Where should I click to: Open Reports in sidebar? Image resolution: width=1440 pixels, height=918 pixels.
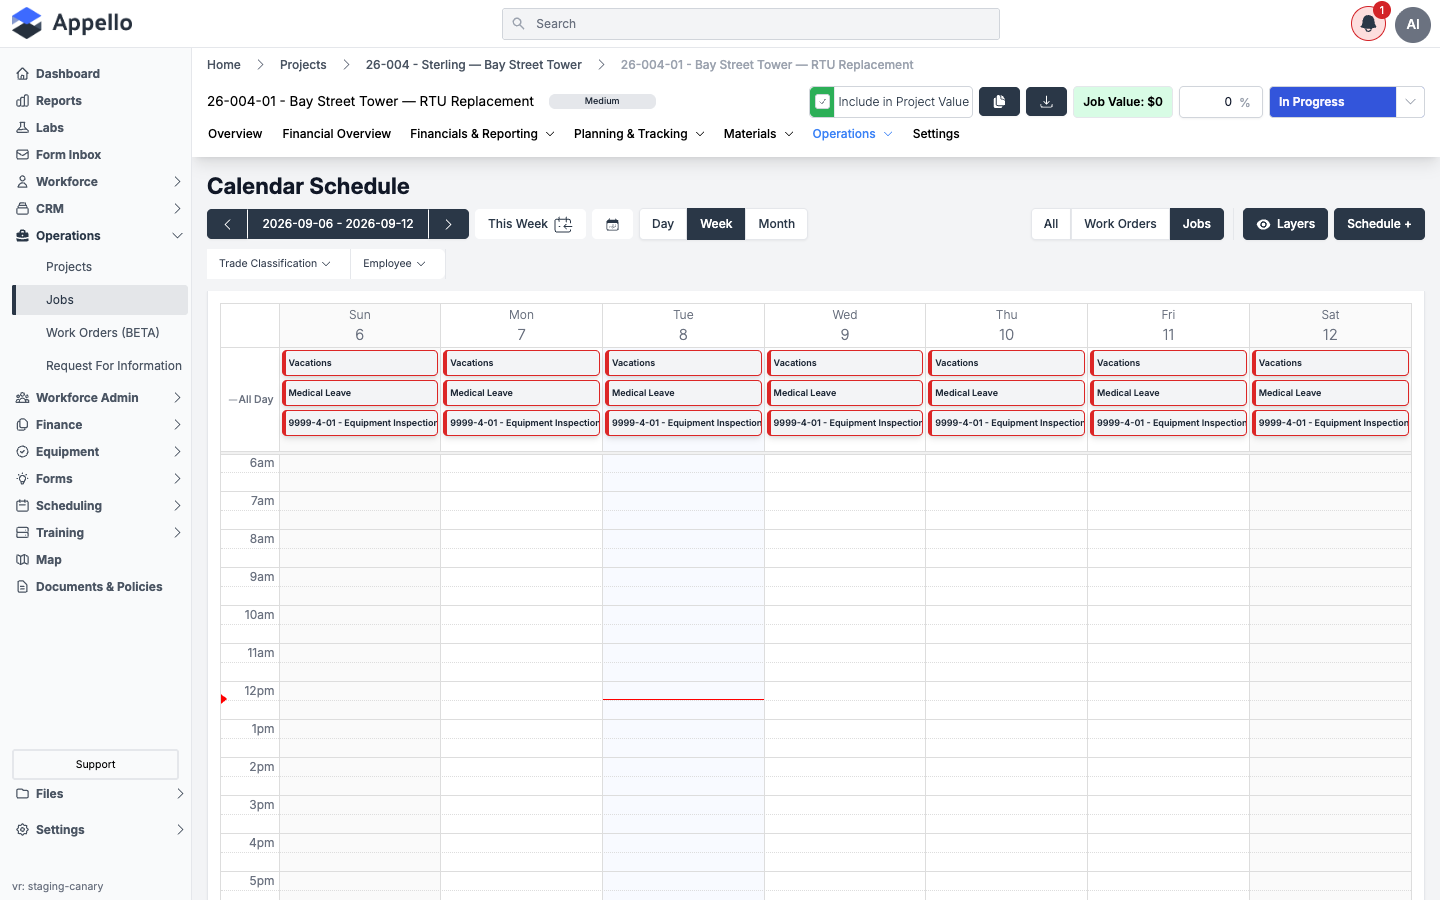59,101
